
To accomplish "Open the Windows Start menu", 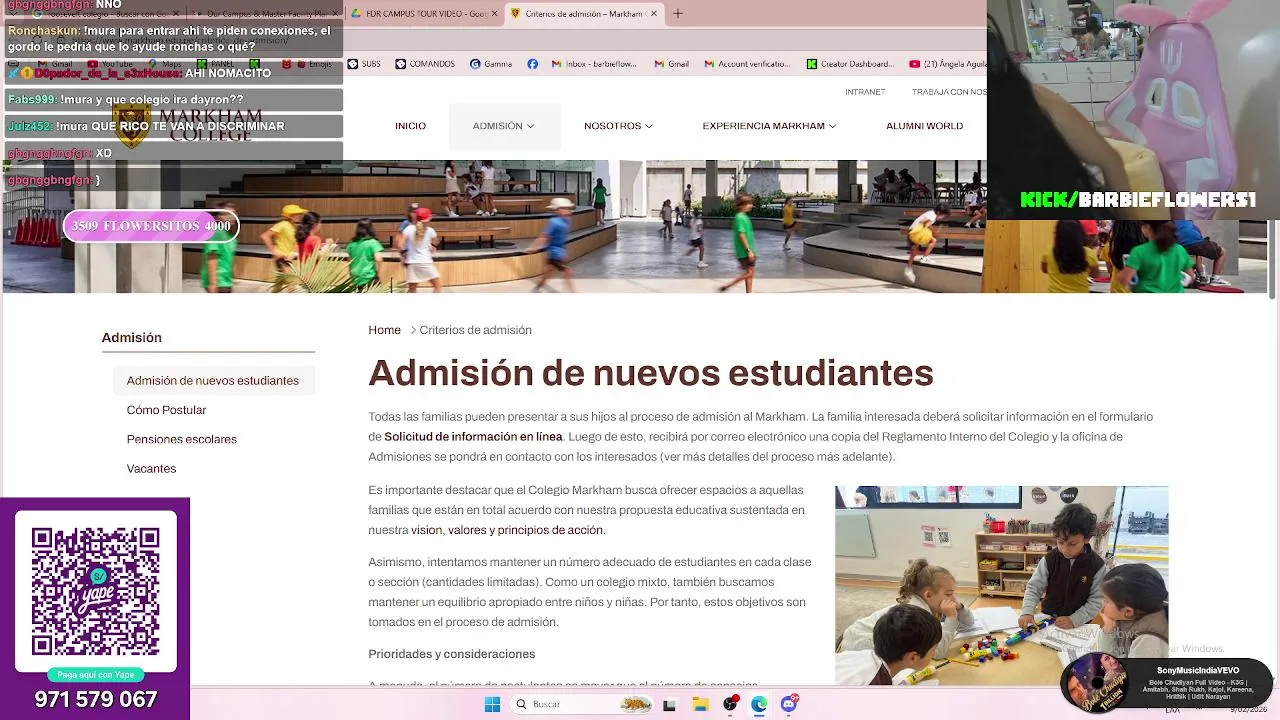I will click(x=492, y=704).
